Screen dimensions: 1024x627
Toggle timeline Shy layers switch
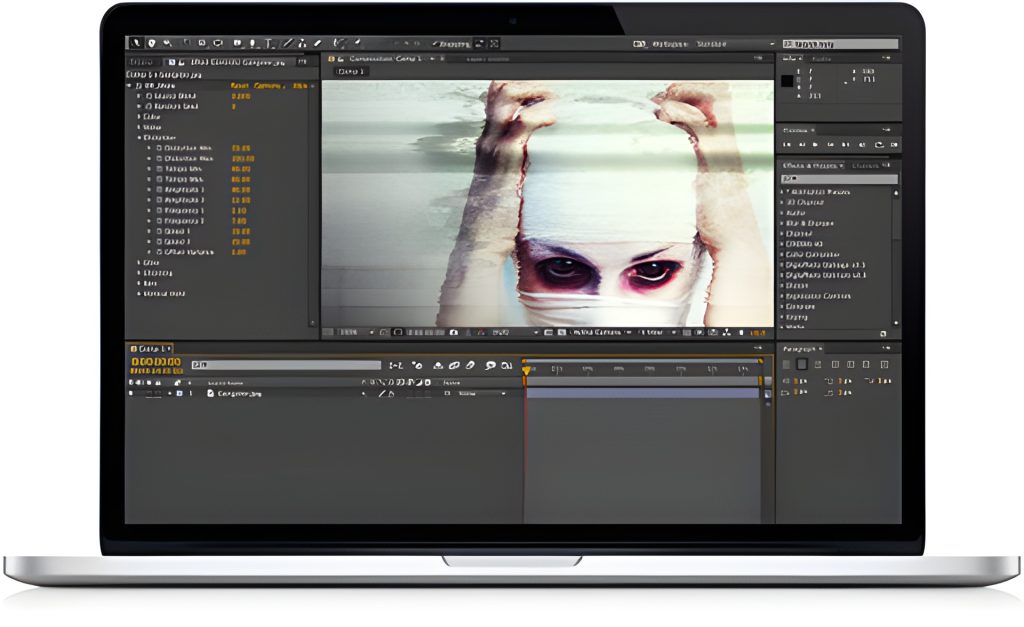[438, 366]
